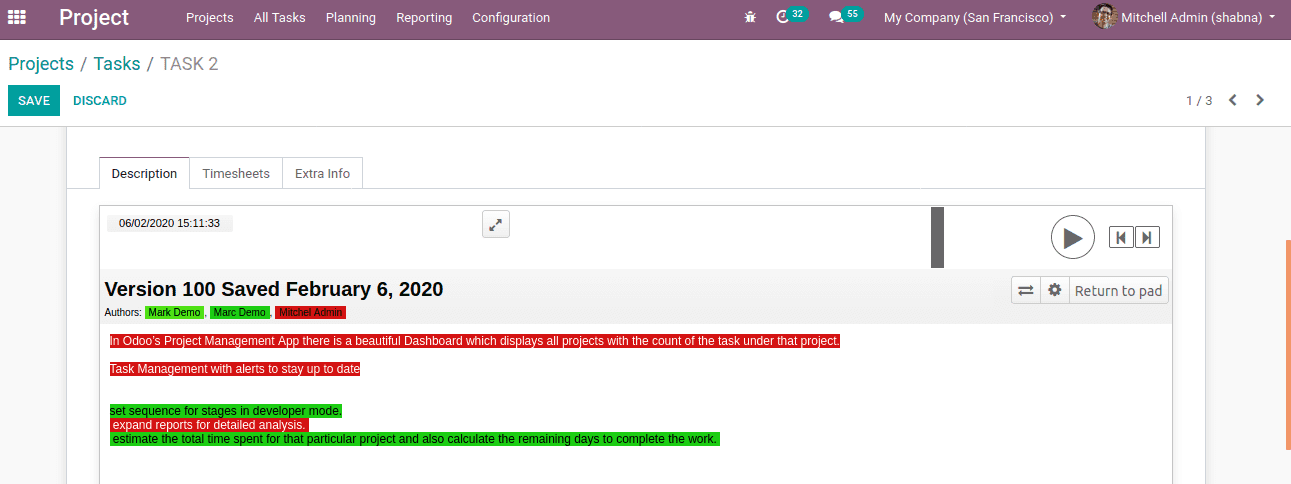Image resolution: width=1291 pixels, height=484 pixels.
Task: Open the All Tasks menu
Action: pyautogui.click(x=280, y=18)
